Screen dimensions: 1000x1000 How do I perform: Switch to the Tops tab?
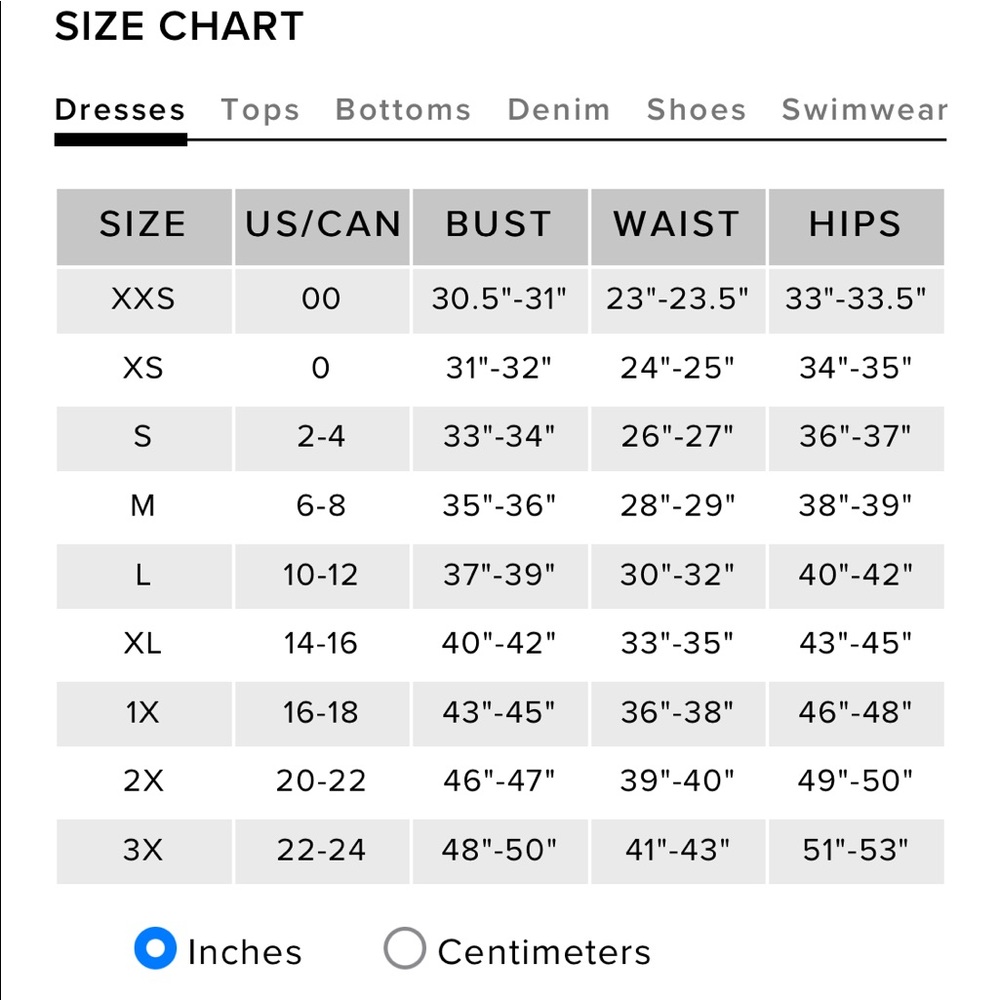(x=260, y=110)
